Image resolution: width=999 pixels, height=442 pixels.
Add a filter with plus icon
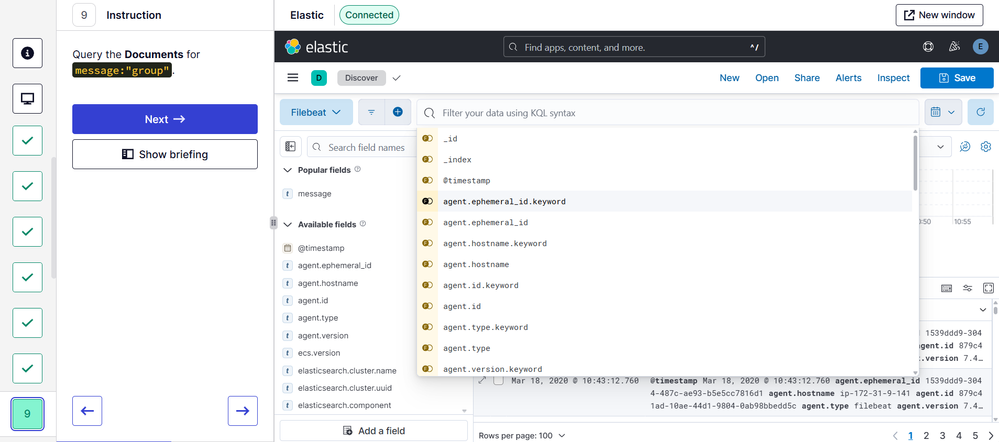pyautogui.click(x=397, y=113)
